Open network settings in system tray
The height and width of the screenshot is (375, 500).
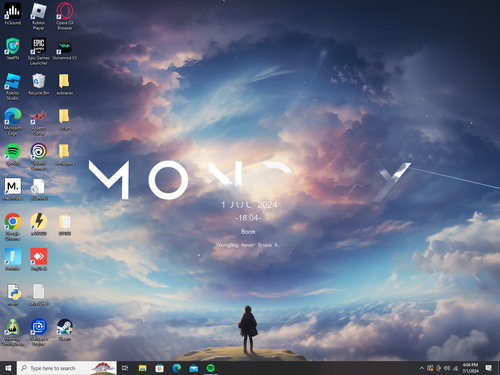click(x=455, y=368)
